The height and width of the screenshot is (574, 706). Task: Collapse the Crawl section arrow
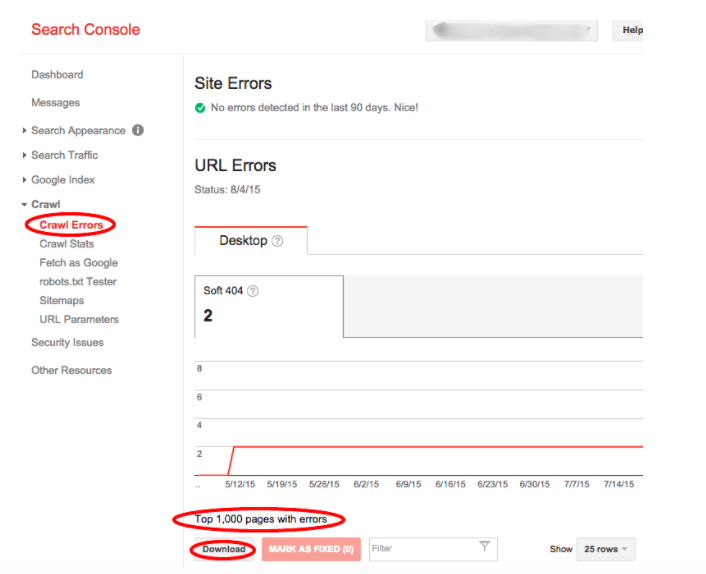tap(24, 205)
